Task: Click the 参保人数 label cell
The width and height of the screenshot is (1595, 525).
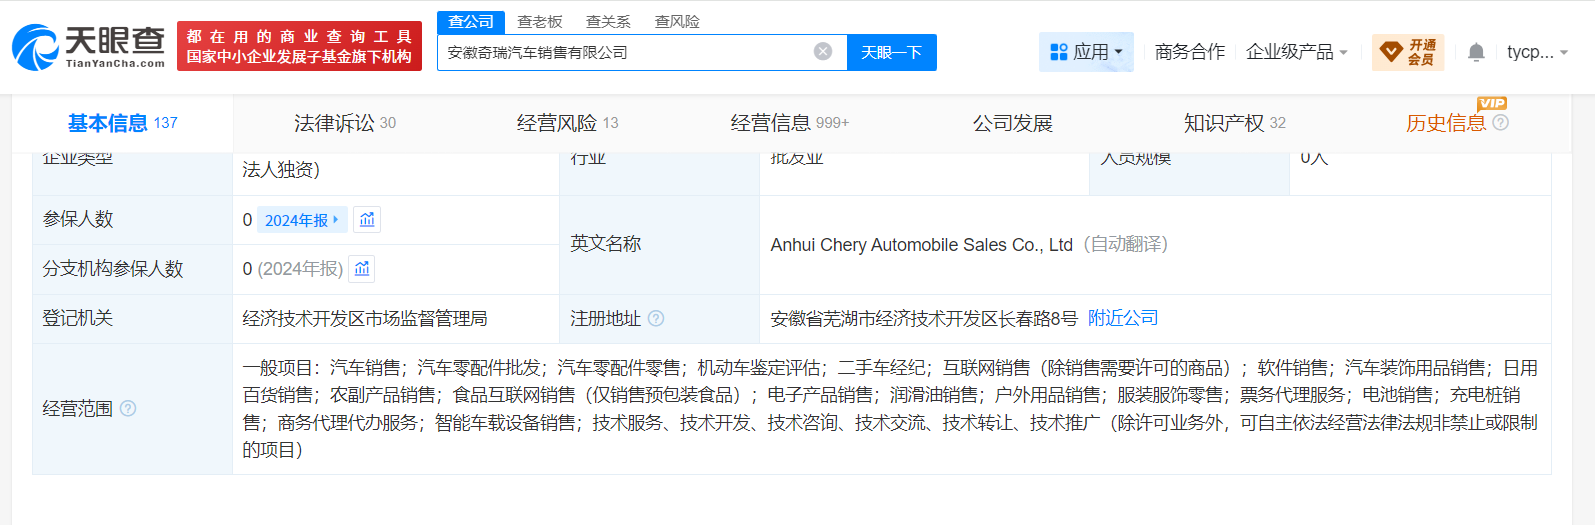Action: (132, 220)
